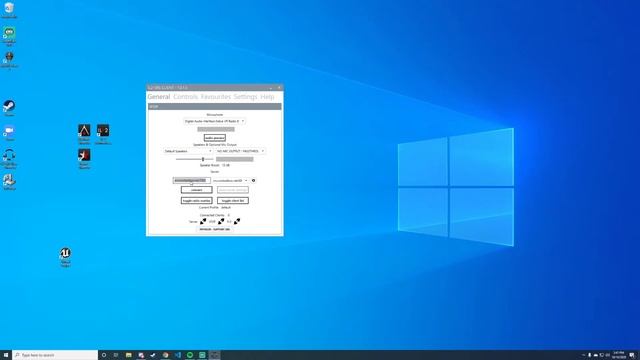The image size is (640, 360).
Task: Open the General tab
Action: coord(159,97)
